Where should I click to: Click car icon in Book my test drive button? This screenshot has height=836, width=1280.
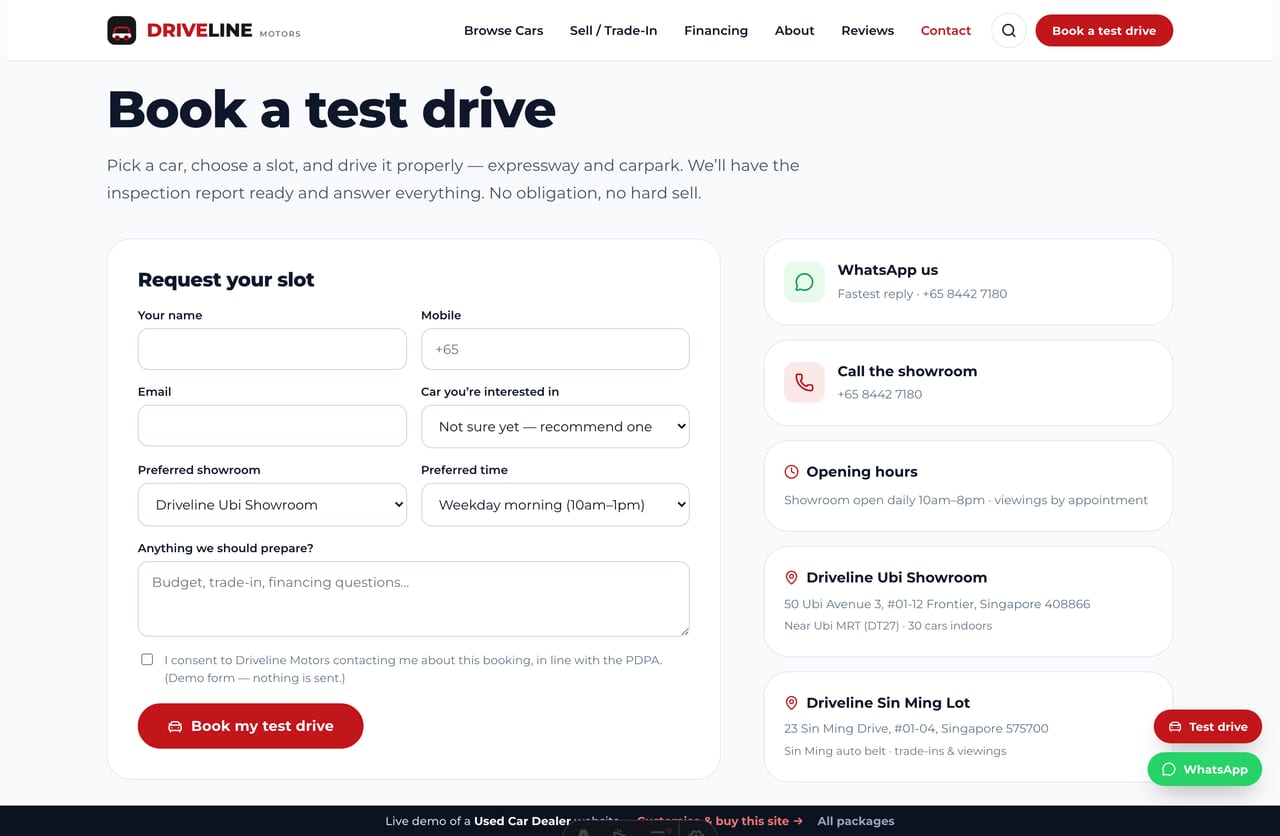(x=175, y=726)
